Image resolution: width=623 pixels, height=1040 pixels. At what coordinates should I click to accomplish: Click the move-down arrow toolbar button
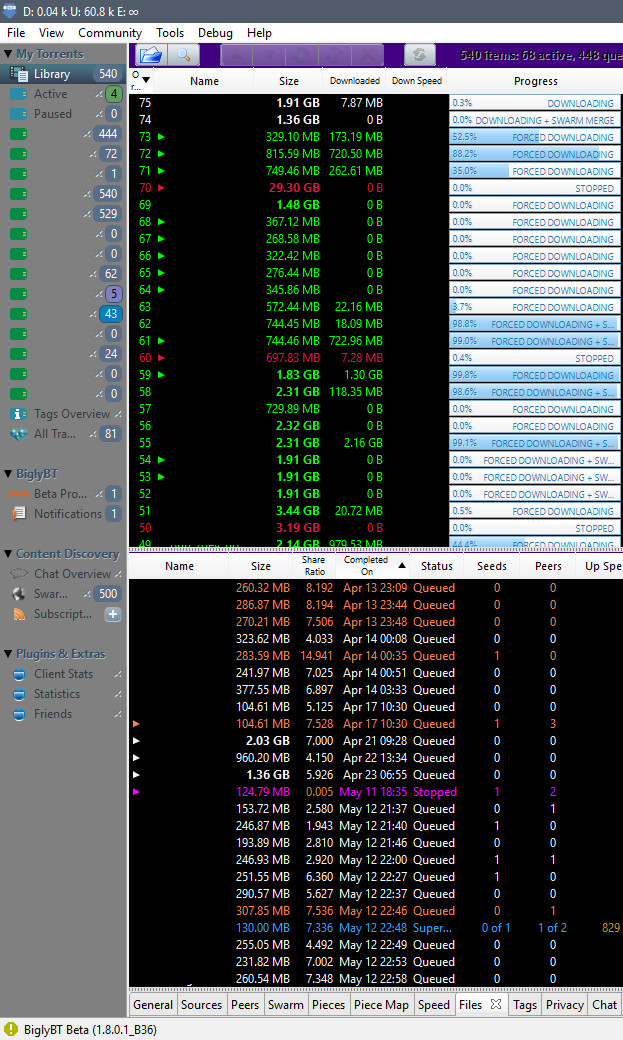[x=269, y=55]
